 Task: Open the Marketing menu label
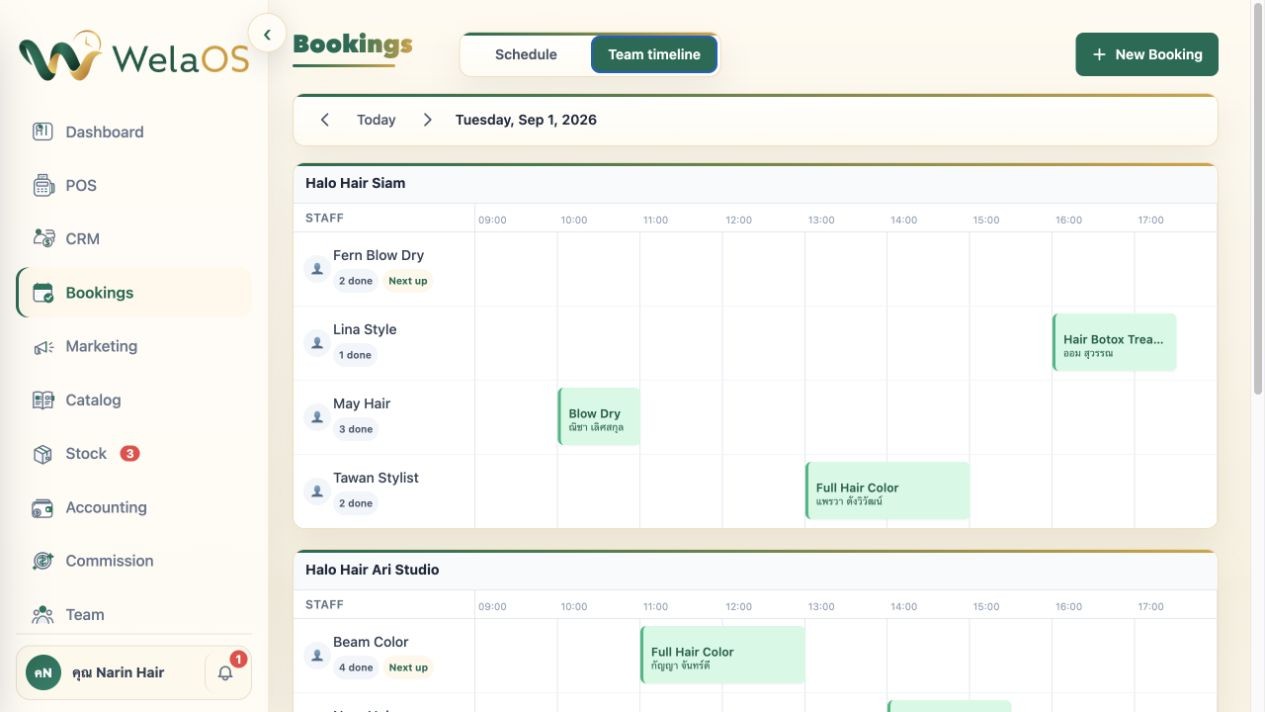(101, 346)
